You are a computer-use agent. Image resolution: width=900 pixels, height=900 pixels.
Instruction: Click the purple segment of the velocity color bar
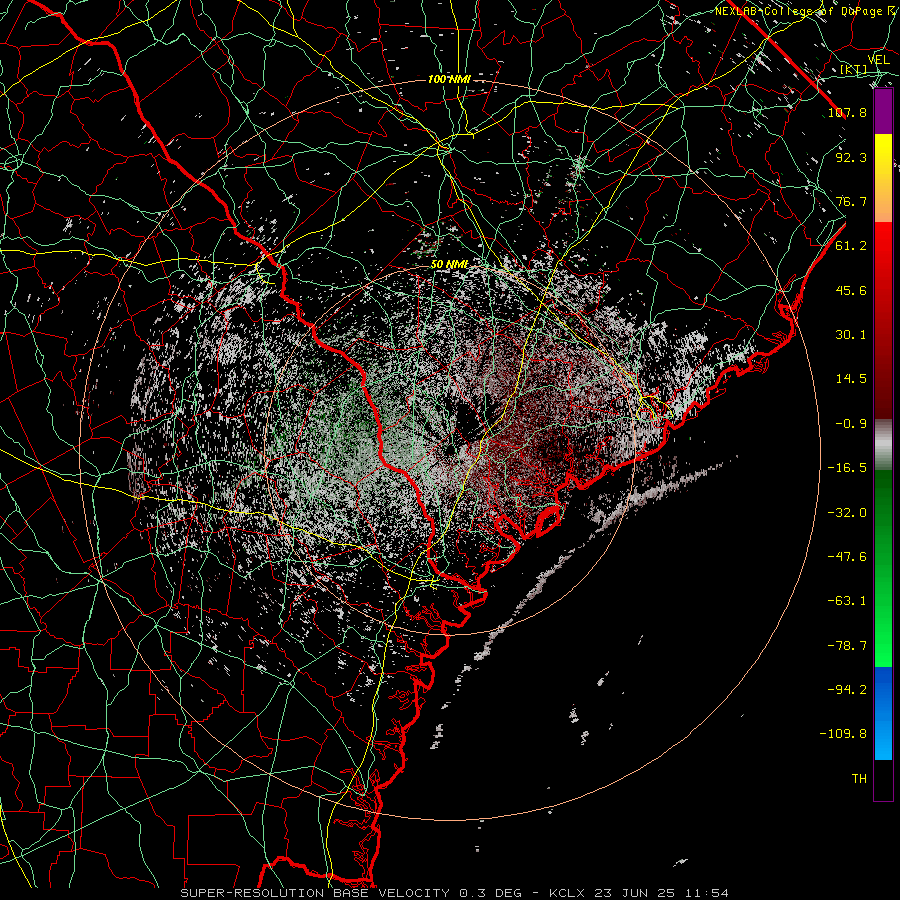pyautogui.click(x=883, y=112)
